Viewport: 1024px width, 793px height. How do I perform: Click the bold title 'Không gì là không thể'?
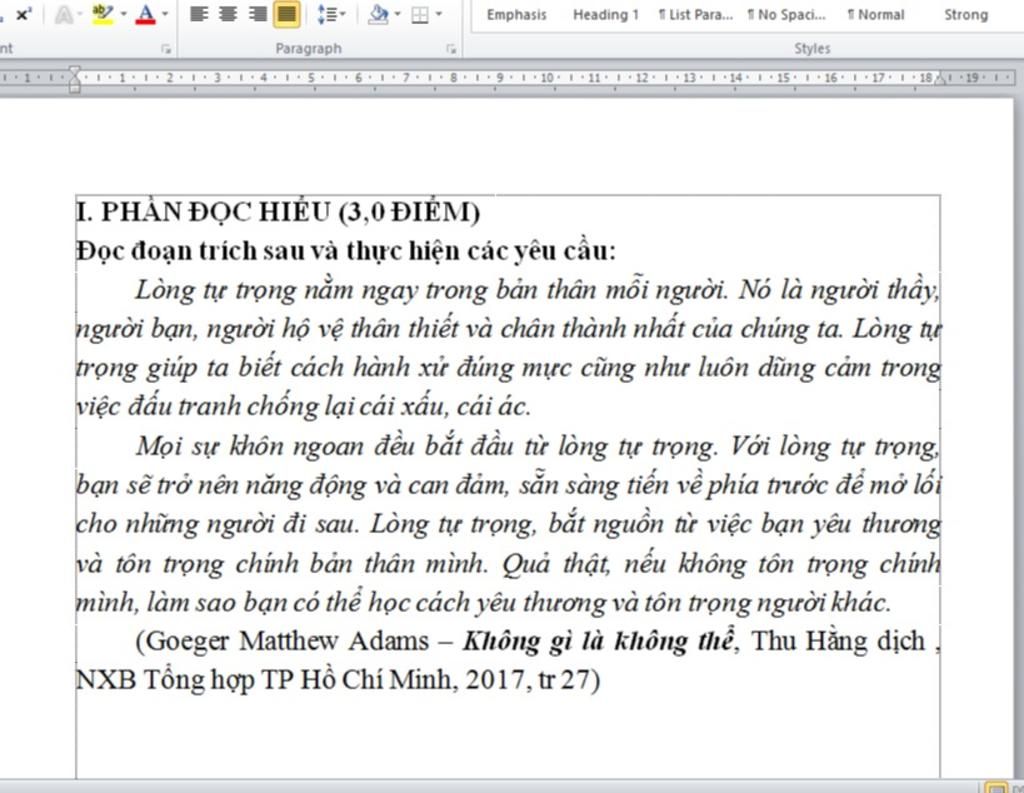(599, 641)
